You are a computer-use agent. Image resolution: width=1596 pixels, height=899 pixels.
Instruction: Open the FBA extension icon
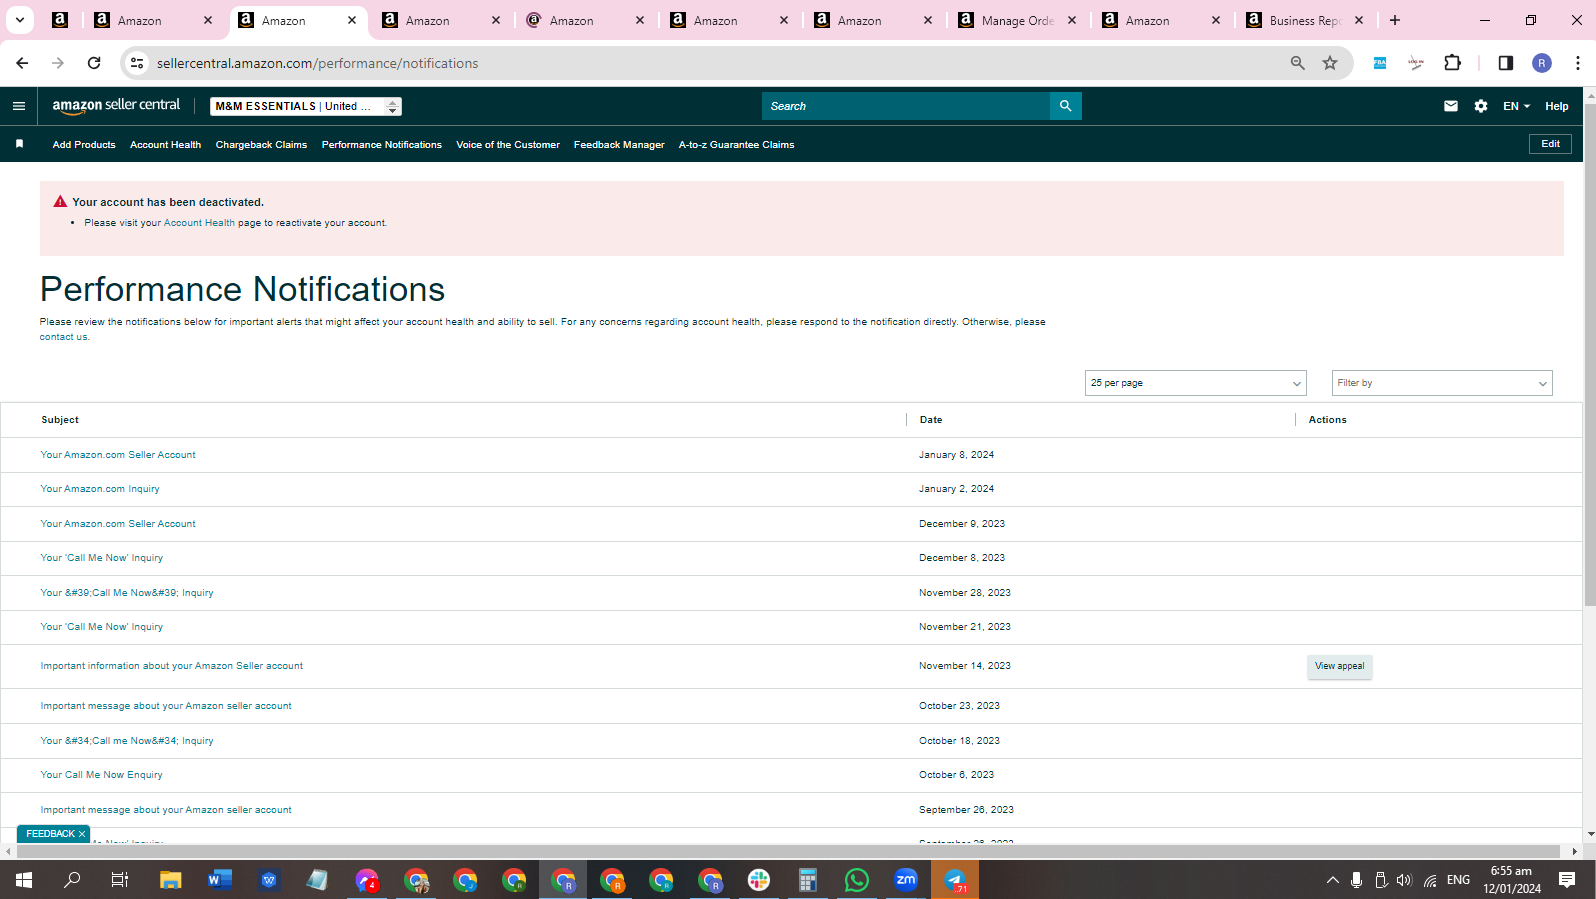[1380, 63]
